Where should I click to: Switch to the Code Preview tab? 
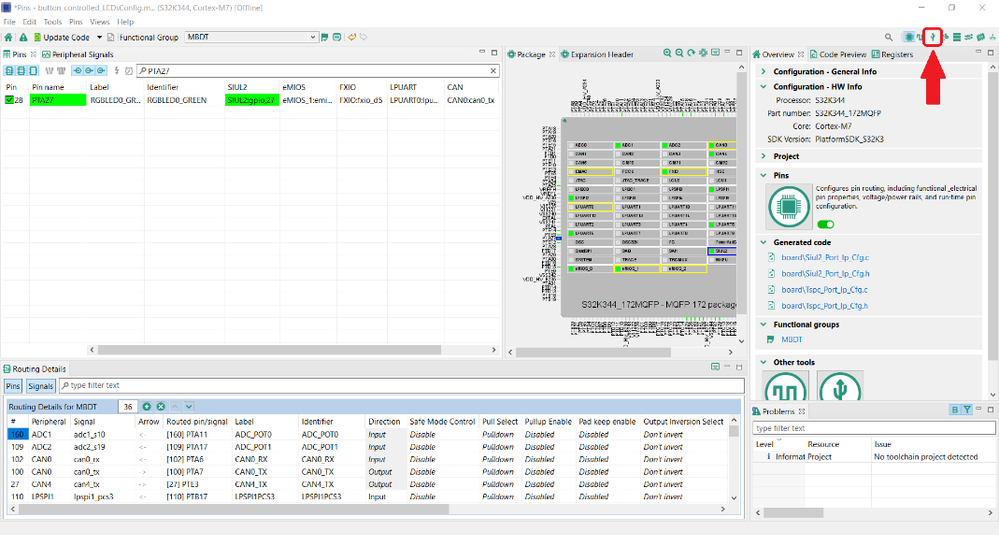pyautogui.click(x=837, y=54)
